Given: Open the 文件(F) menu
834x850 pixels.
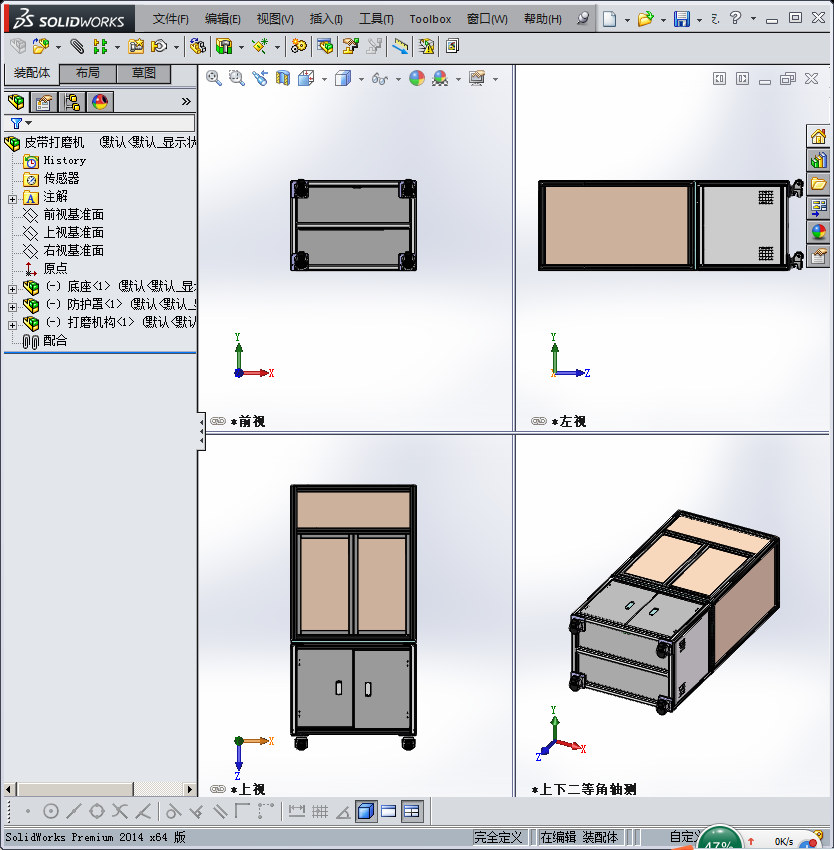Looking at the screenshot, I should coord(170,19).
